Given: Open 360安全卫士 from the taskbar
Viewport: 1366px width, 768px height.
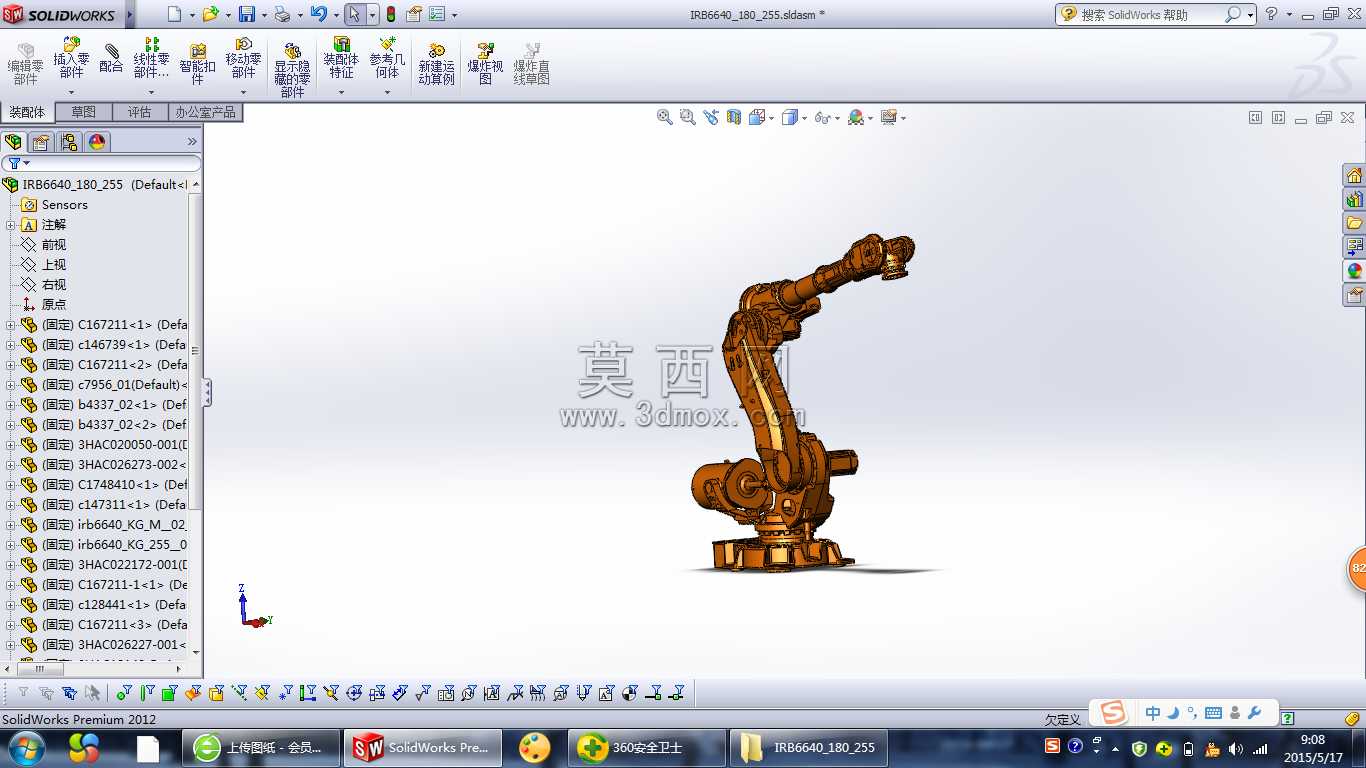Looking at the screenshot, I should point(647,747).
